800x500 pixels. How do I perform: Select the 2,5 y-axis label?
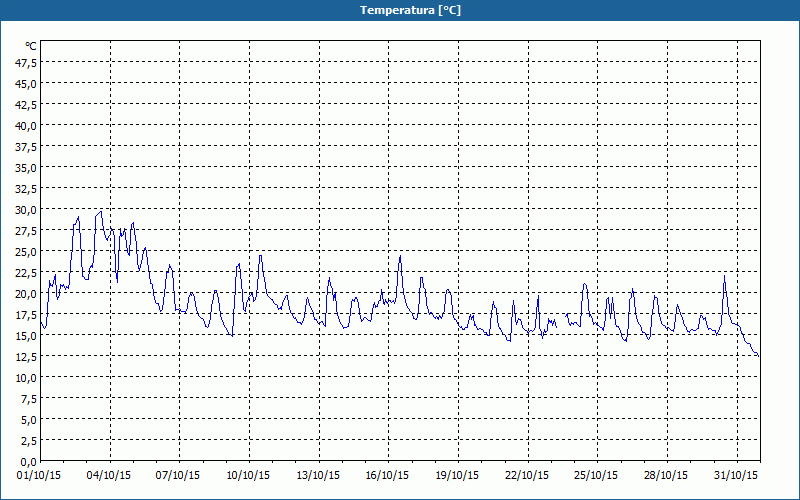(29, 441)
